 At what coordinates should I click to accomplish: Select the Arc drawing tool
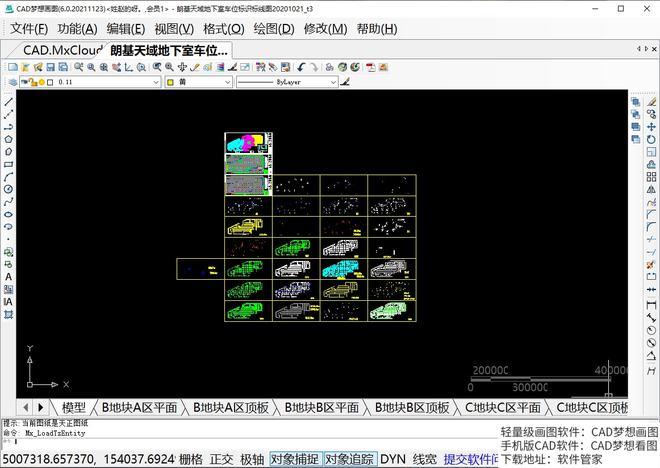point(8,177)
